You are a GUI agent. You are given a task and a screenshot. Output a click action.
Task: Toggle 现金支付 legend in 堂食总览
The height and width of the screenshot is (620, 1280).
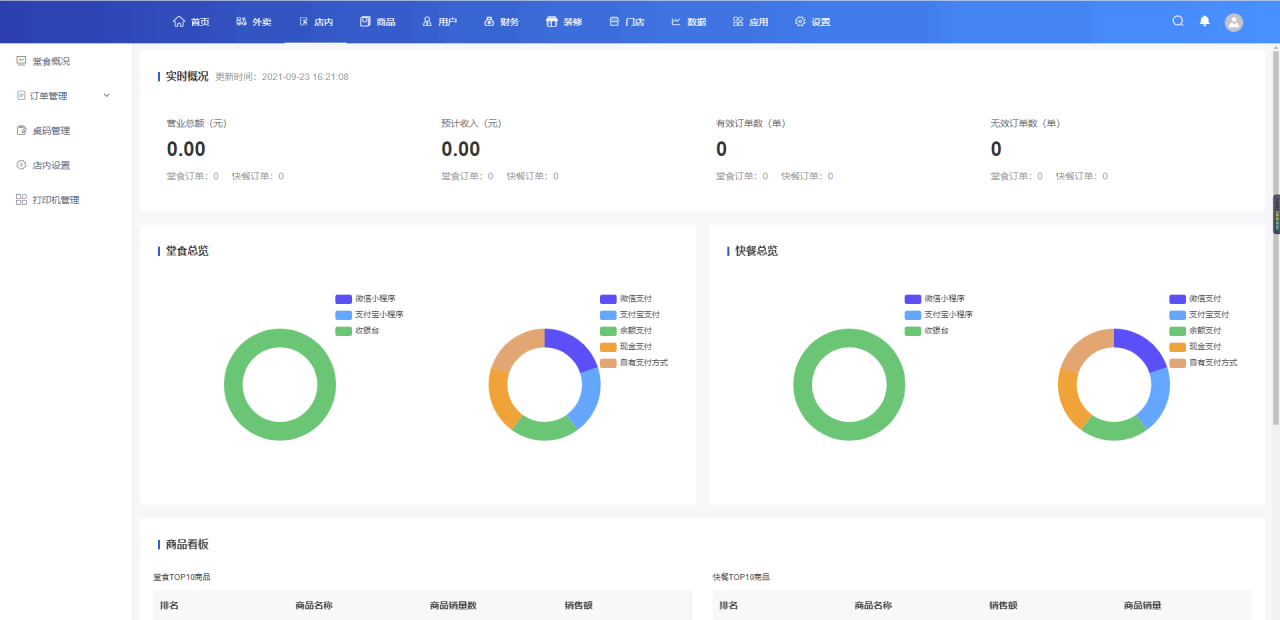coord(608,347)
